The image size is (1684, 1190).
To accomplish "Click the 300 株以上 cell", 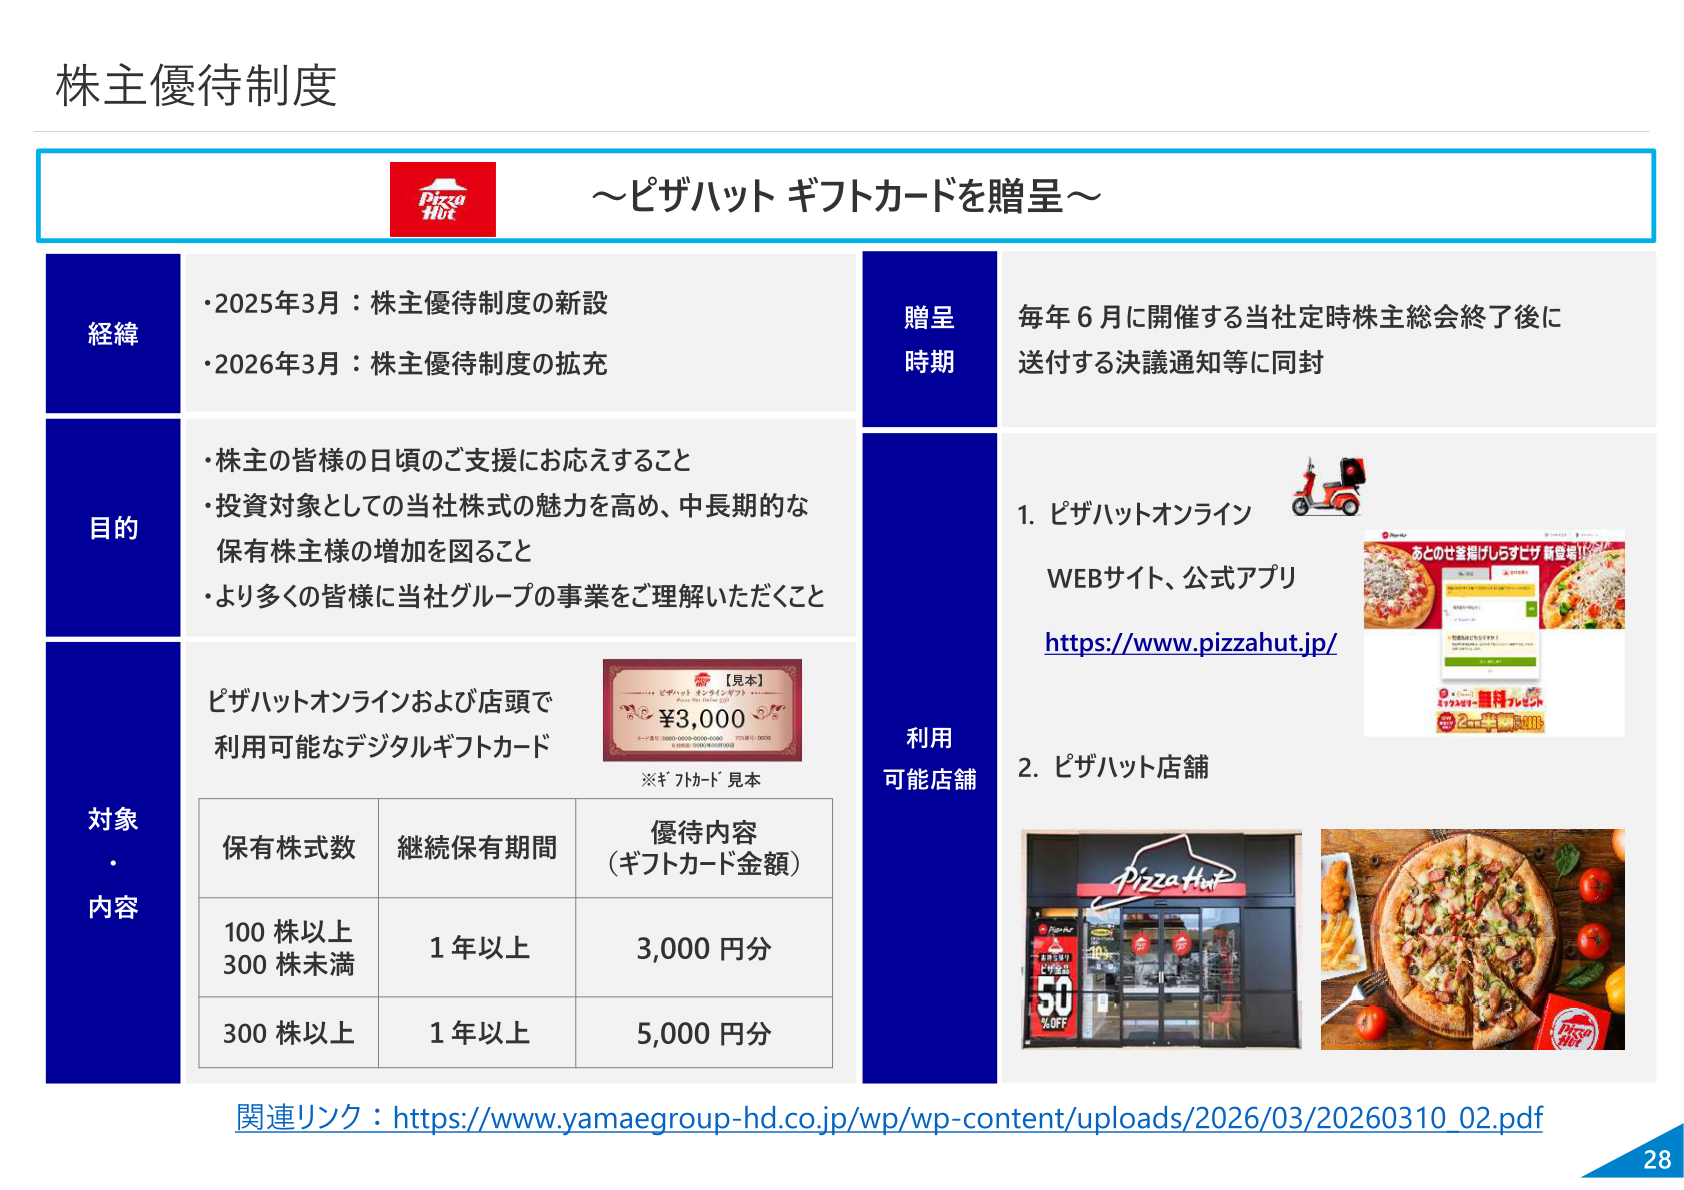I will (289, 1033).
